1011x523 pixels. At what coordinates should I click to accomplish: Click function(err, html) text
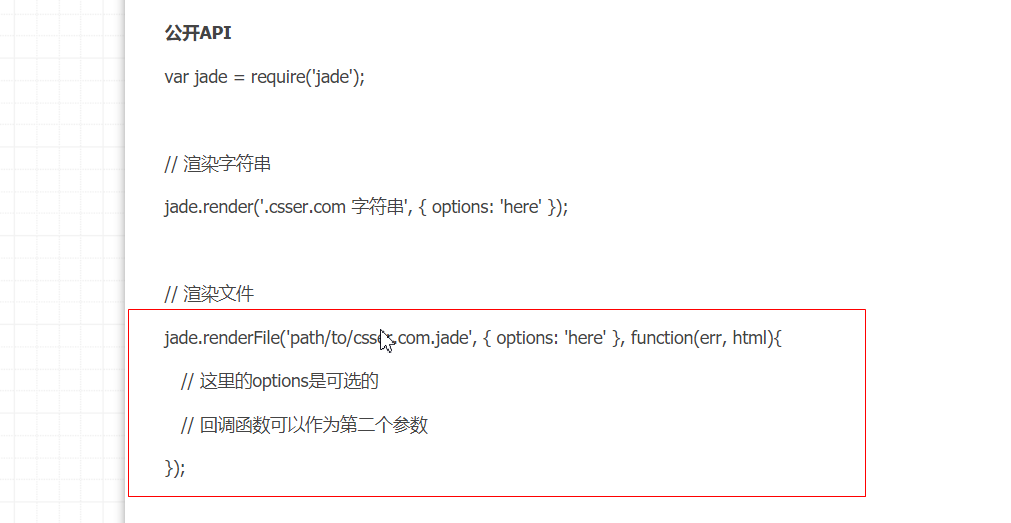pos(701,337)
